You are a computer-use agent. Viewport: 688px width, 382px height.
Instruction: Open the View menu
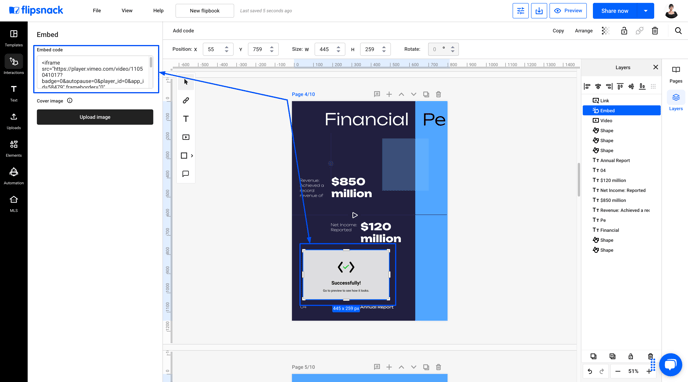(127, 11)
